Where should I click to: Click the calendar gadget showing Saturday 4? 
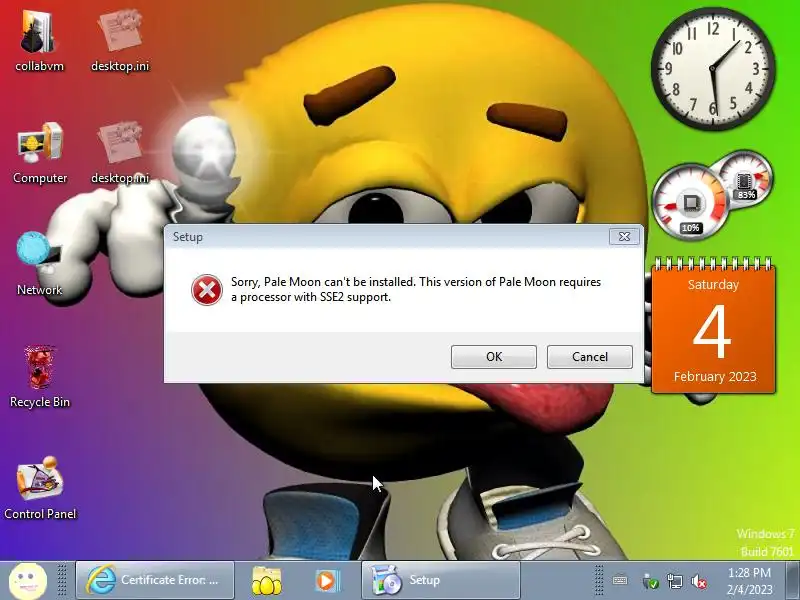(x=713, y=327)
